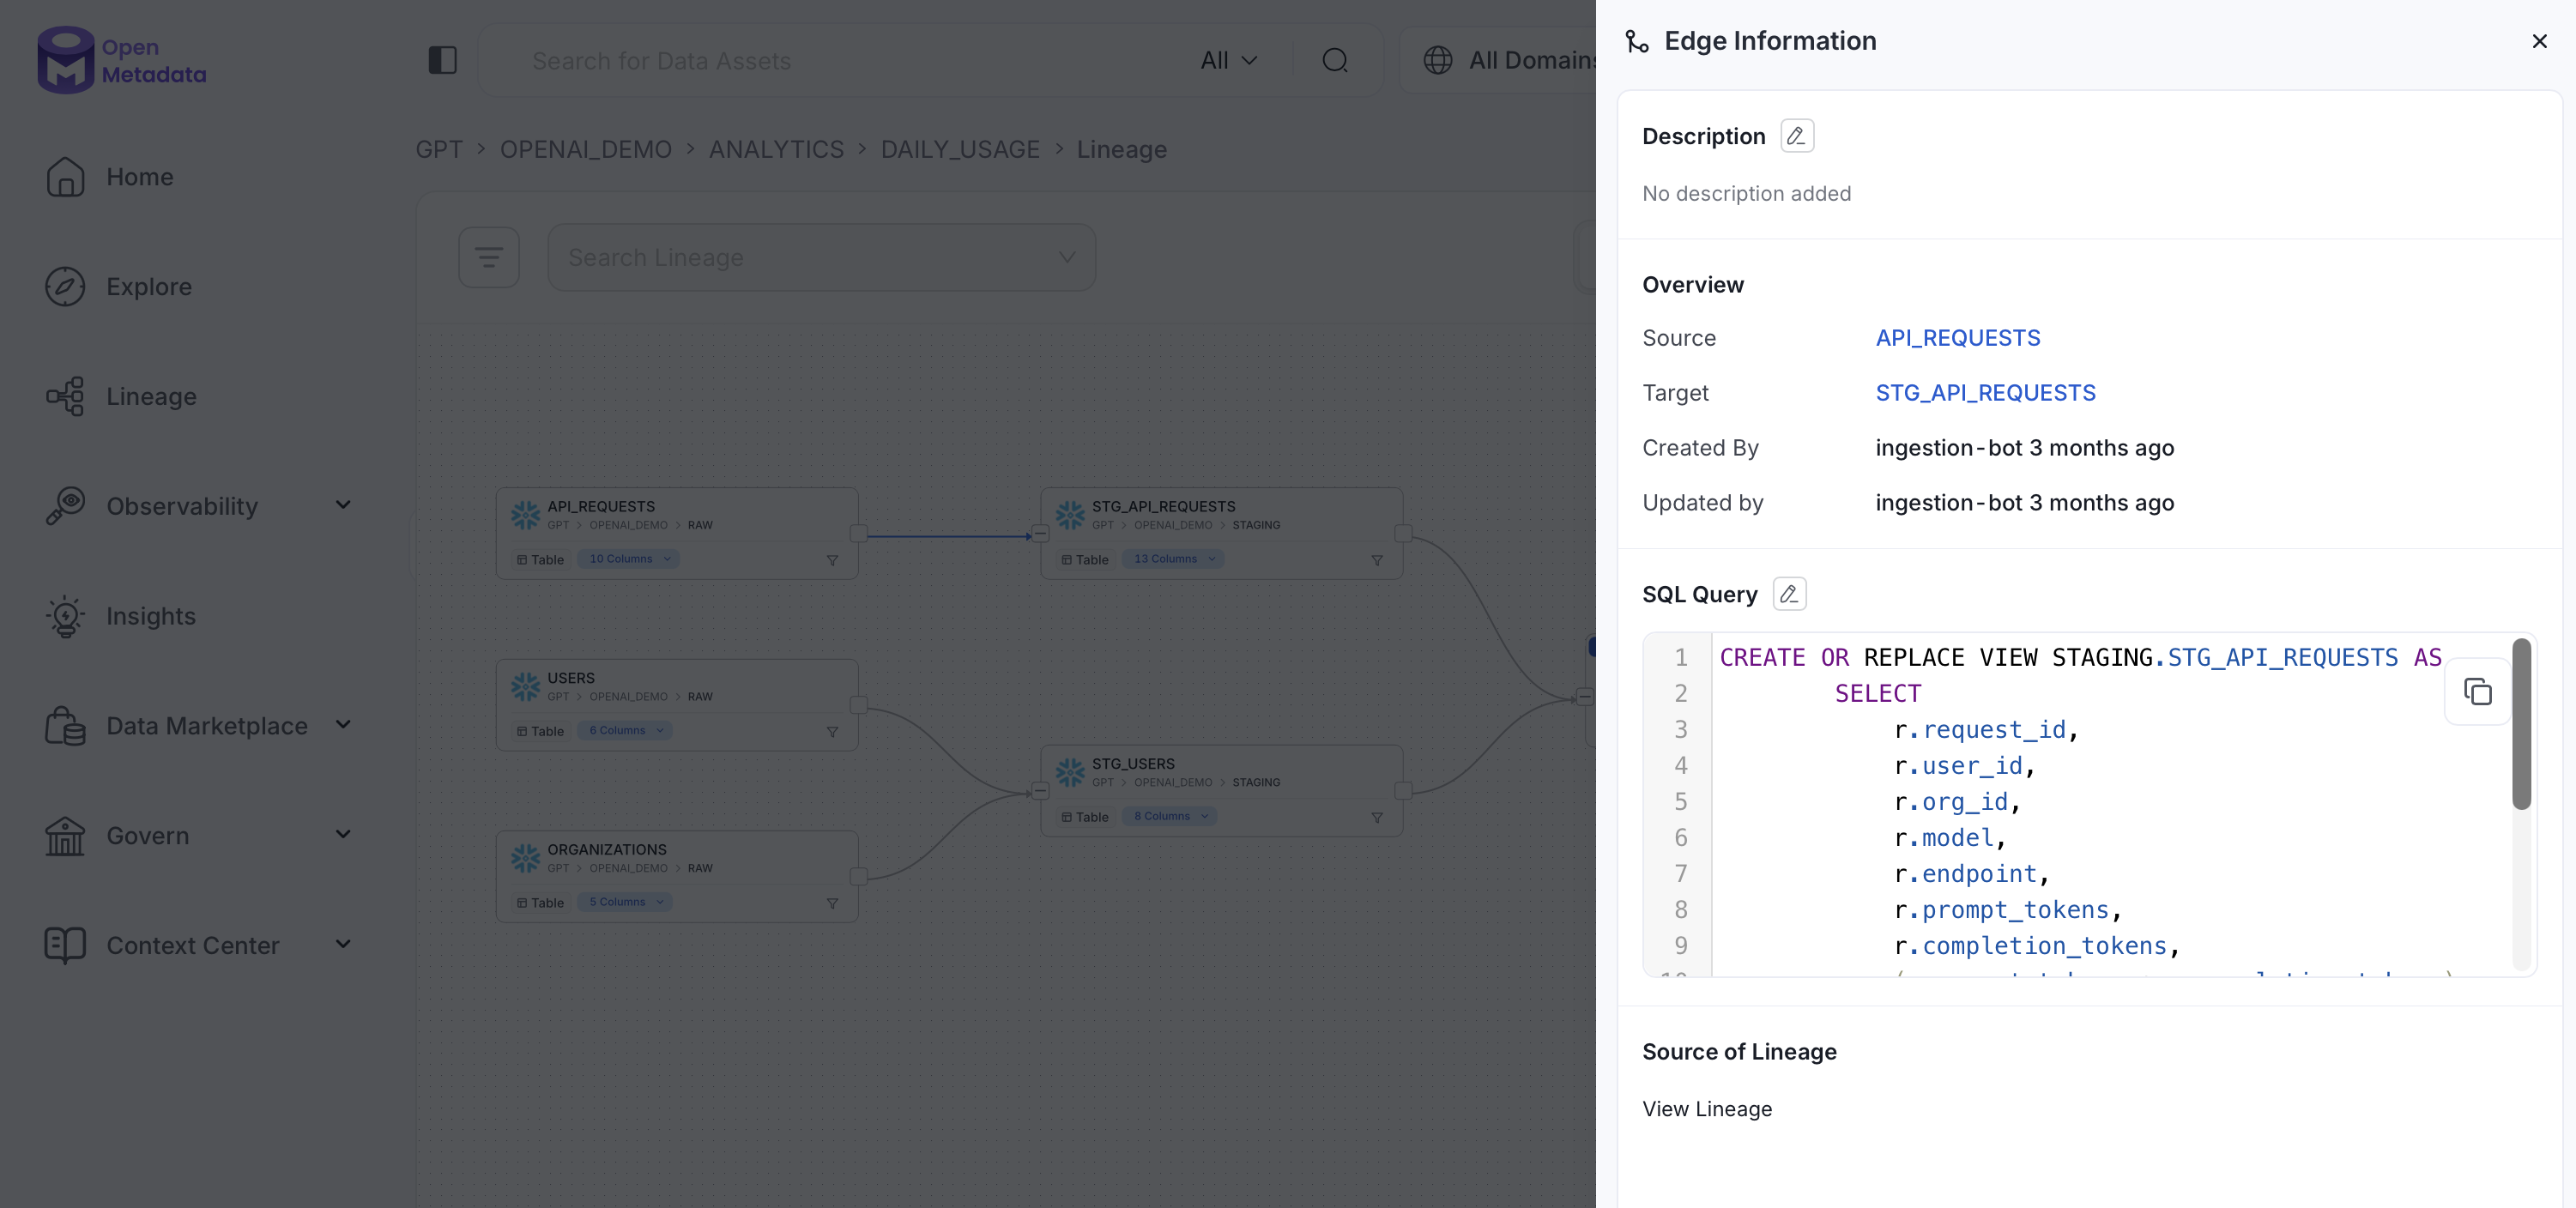The width and height of the screenshot is (2576, 1208).
Task: Click filter icon on STG_USERS node
Action: pos(1377,817)
